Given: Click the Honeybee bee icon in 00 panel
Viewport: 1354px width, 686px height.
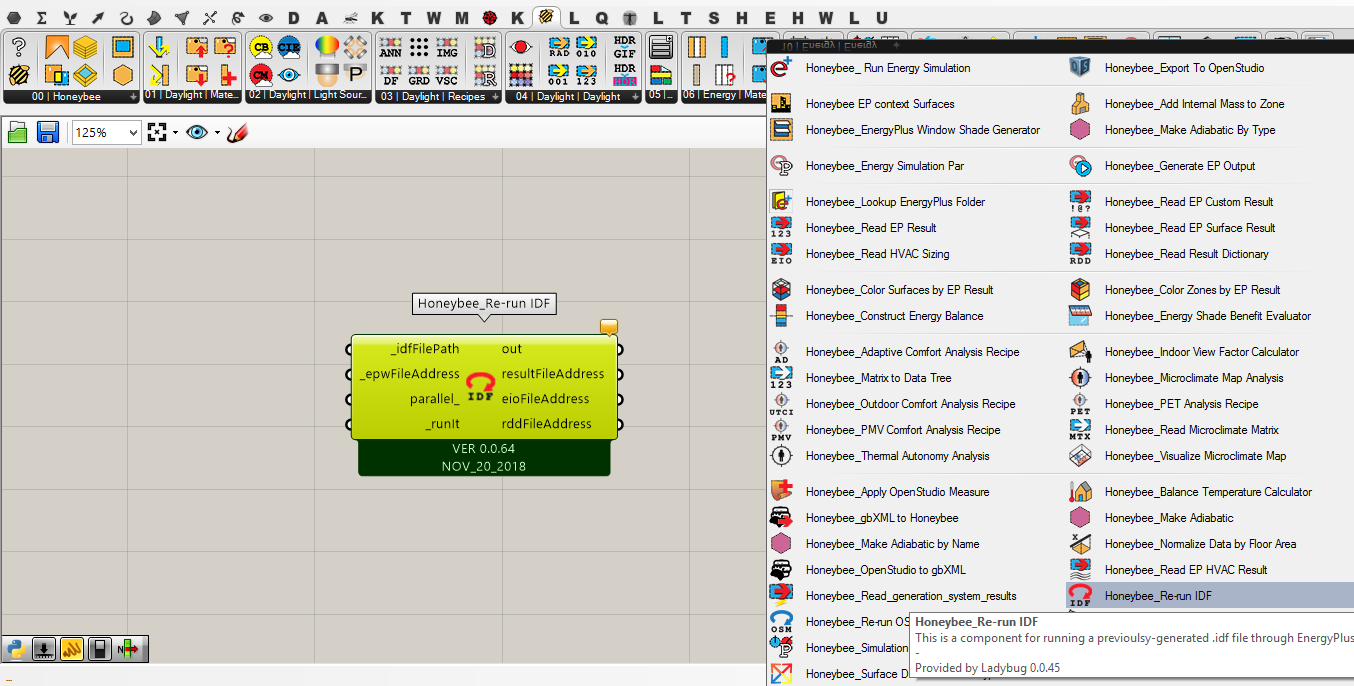Looking at the screenshot, I should (x=18, y=75).
